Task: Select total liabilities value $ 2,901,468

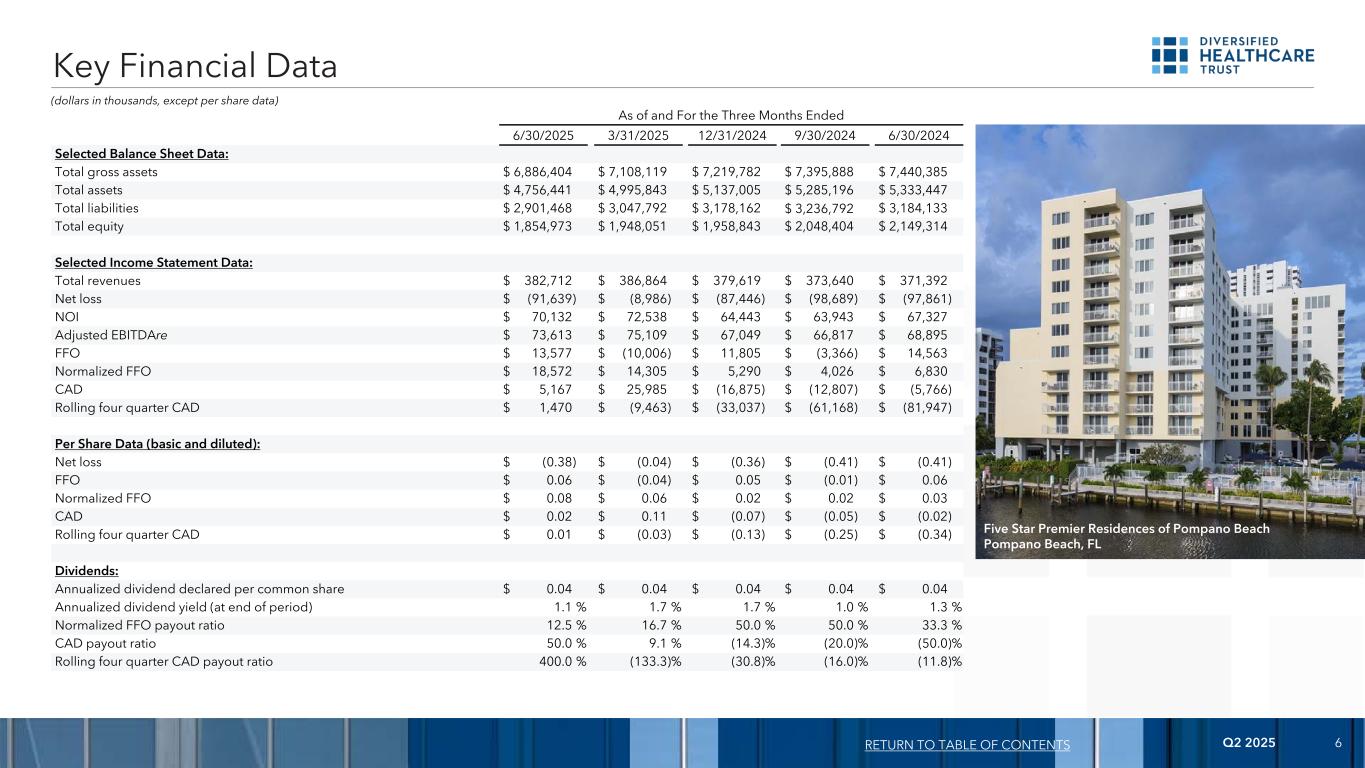Action: coord(540,208)
